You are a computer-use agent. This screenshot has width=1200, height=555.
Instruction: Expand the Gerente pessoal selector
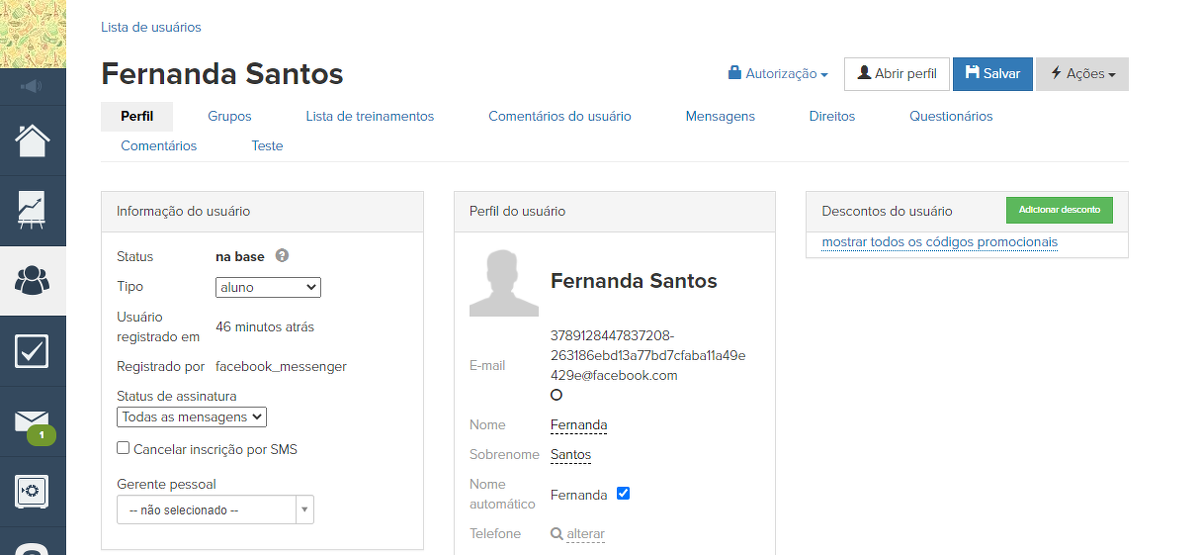click(215, 510)
